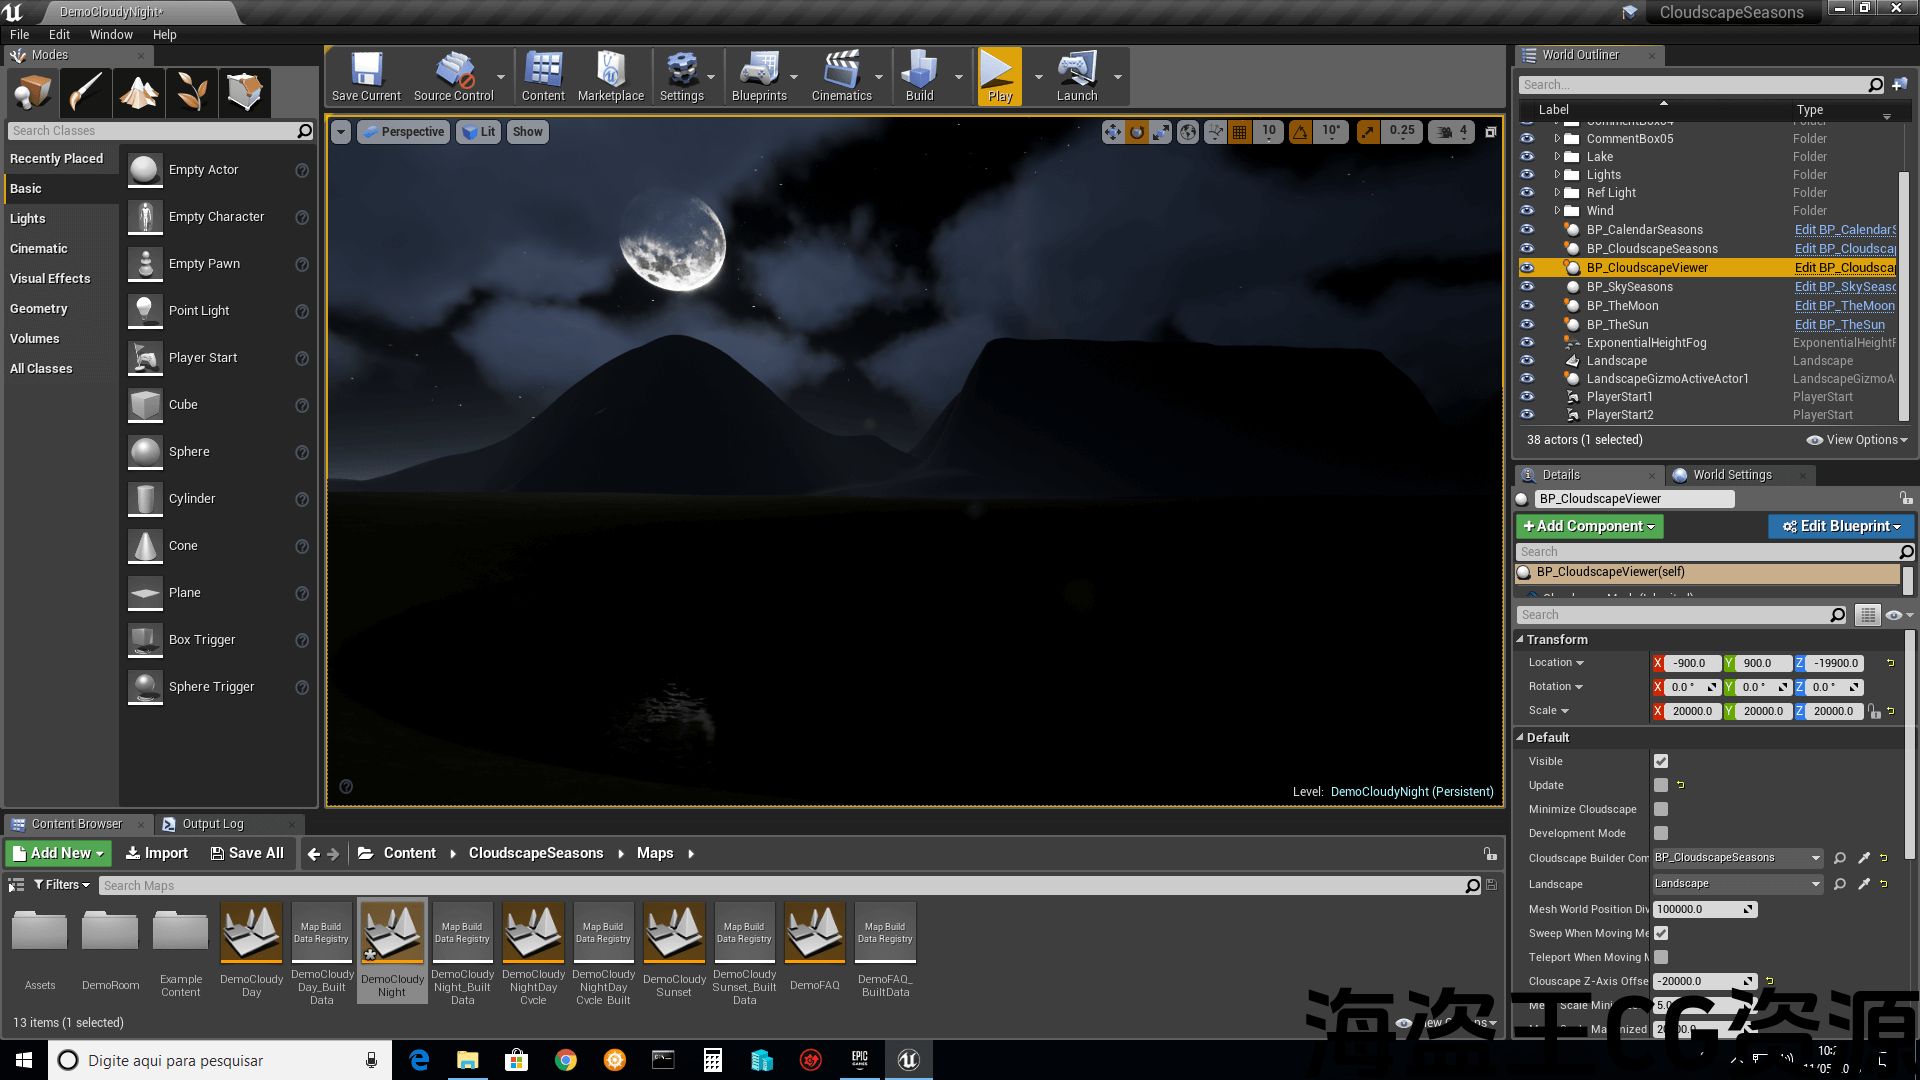Switch to the World Settings tab
The height and width of the screenshot is (1080, 1920).
[1732, 475]
